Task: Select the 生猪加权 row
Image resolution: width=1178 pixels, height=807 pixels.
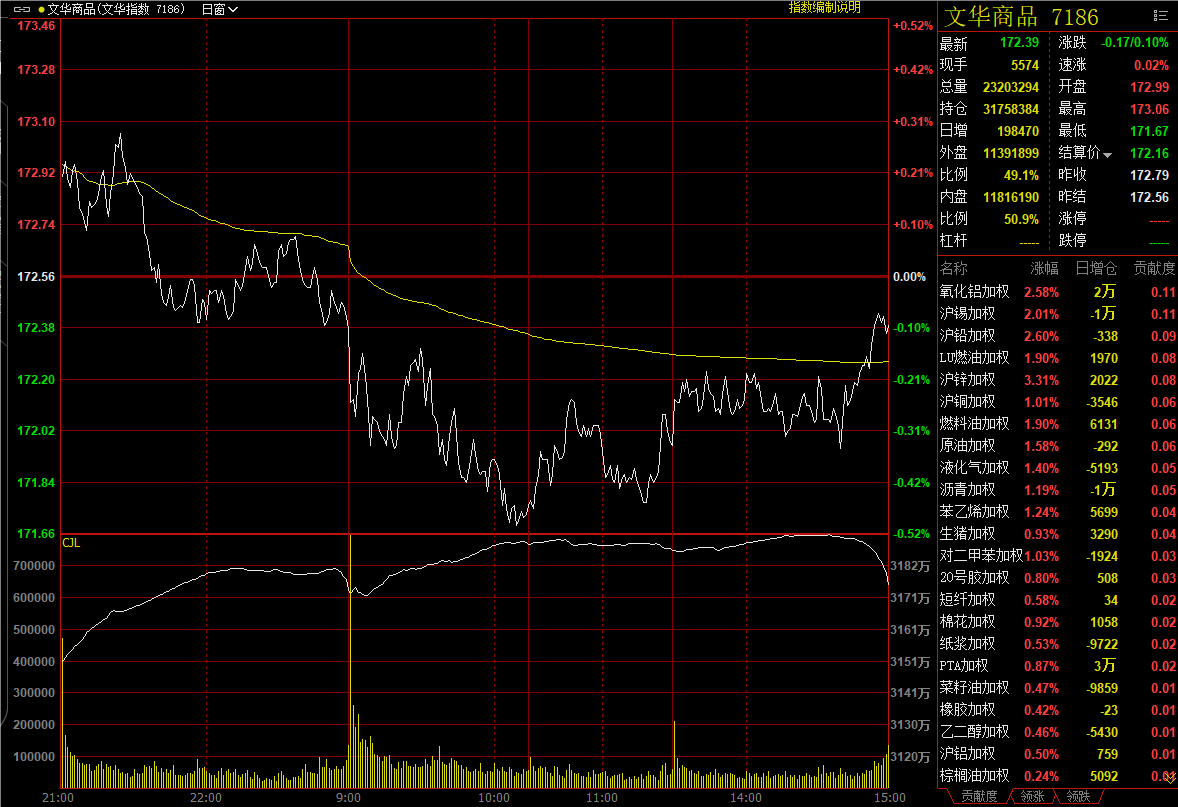Action: (x=967, y=534)
